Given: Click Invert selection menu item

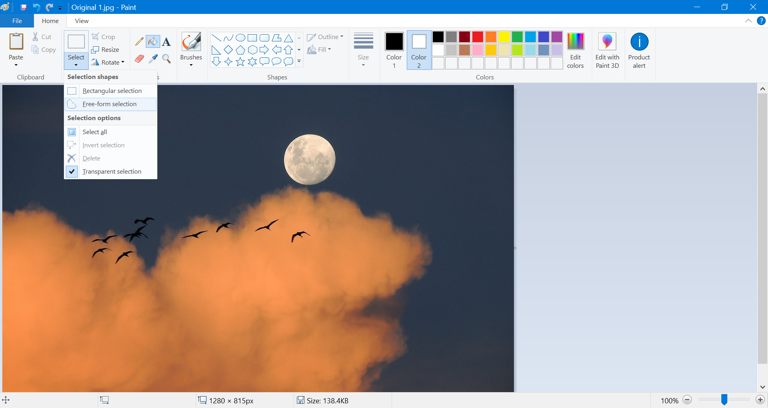Looking at the screenshot, I should (111, 145).
